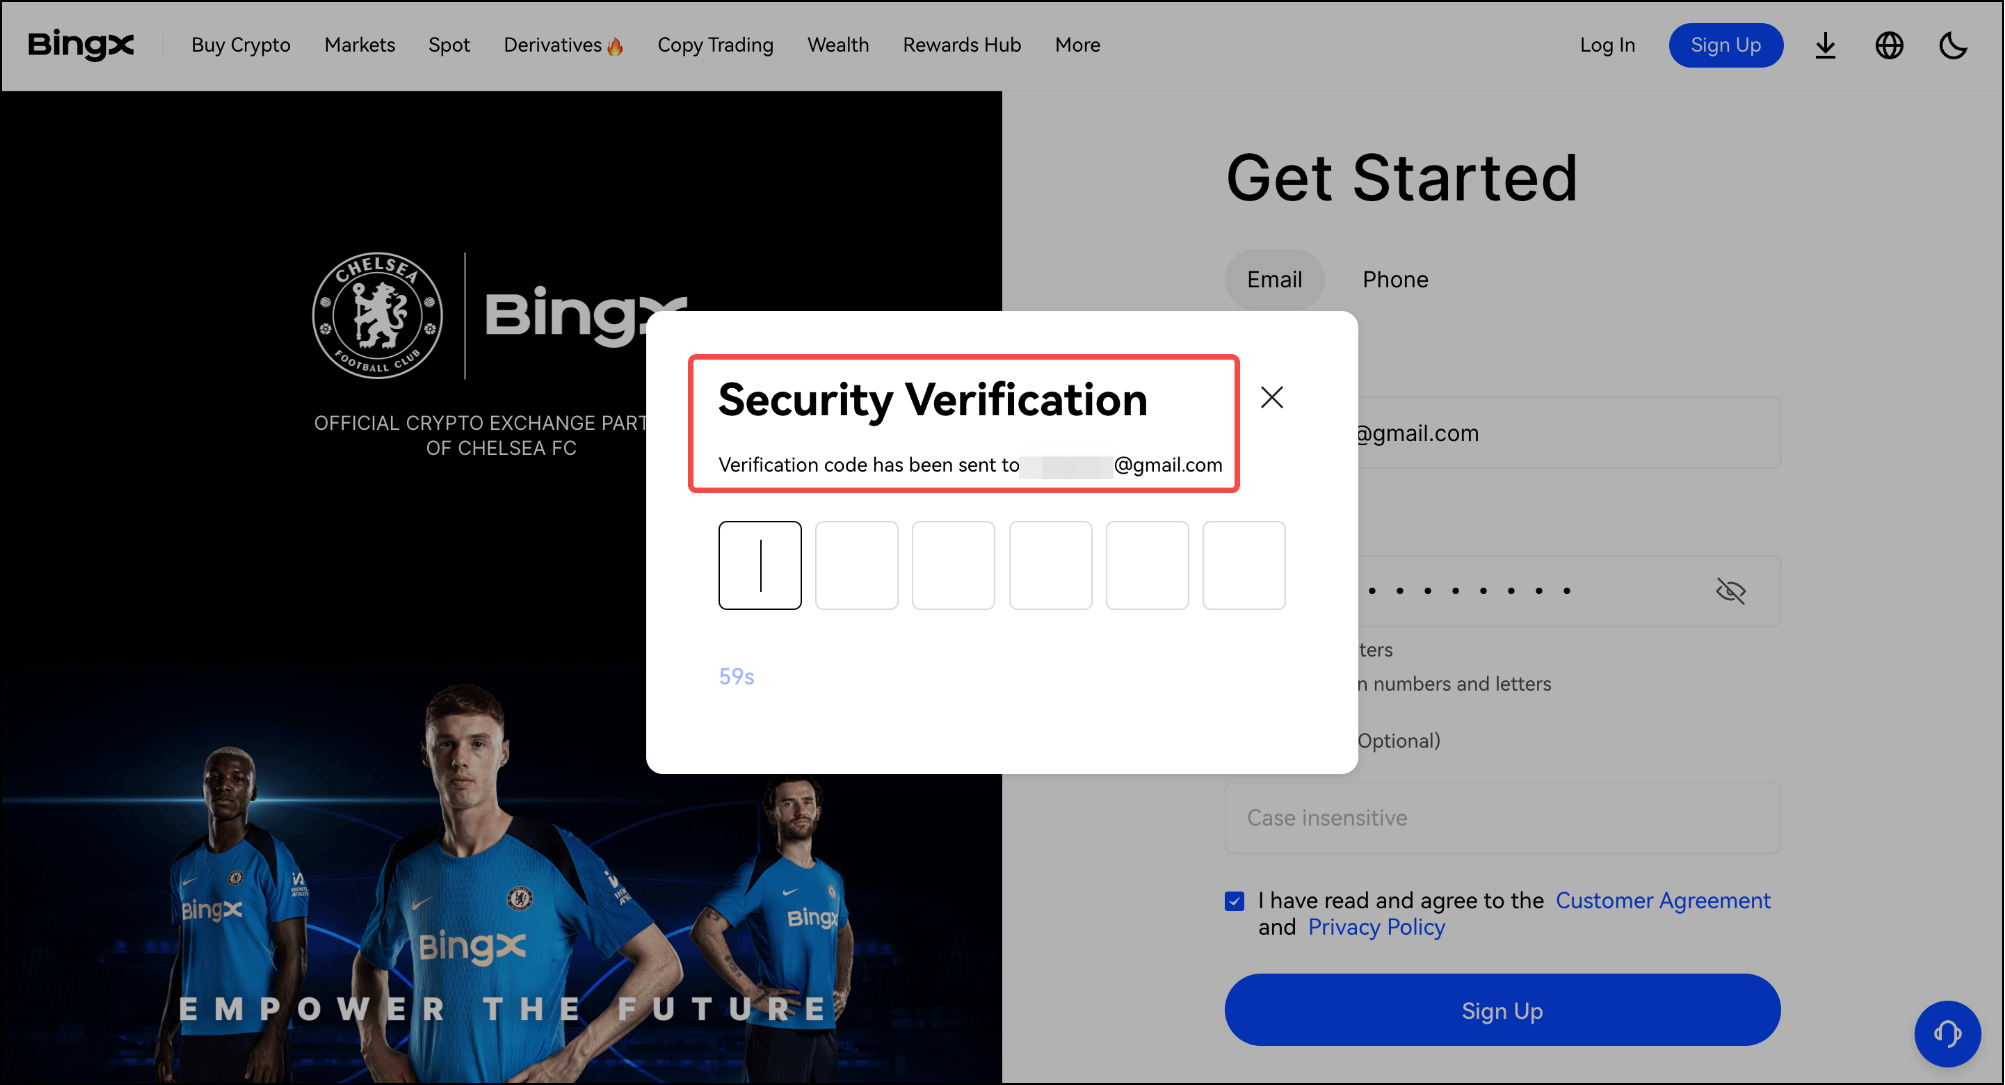2005x1085 pixels.
Task: Open the Privacy Policy link
Action: (1376, 927)
